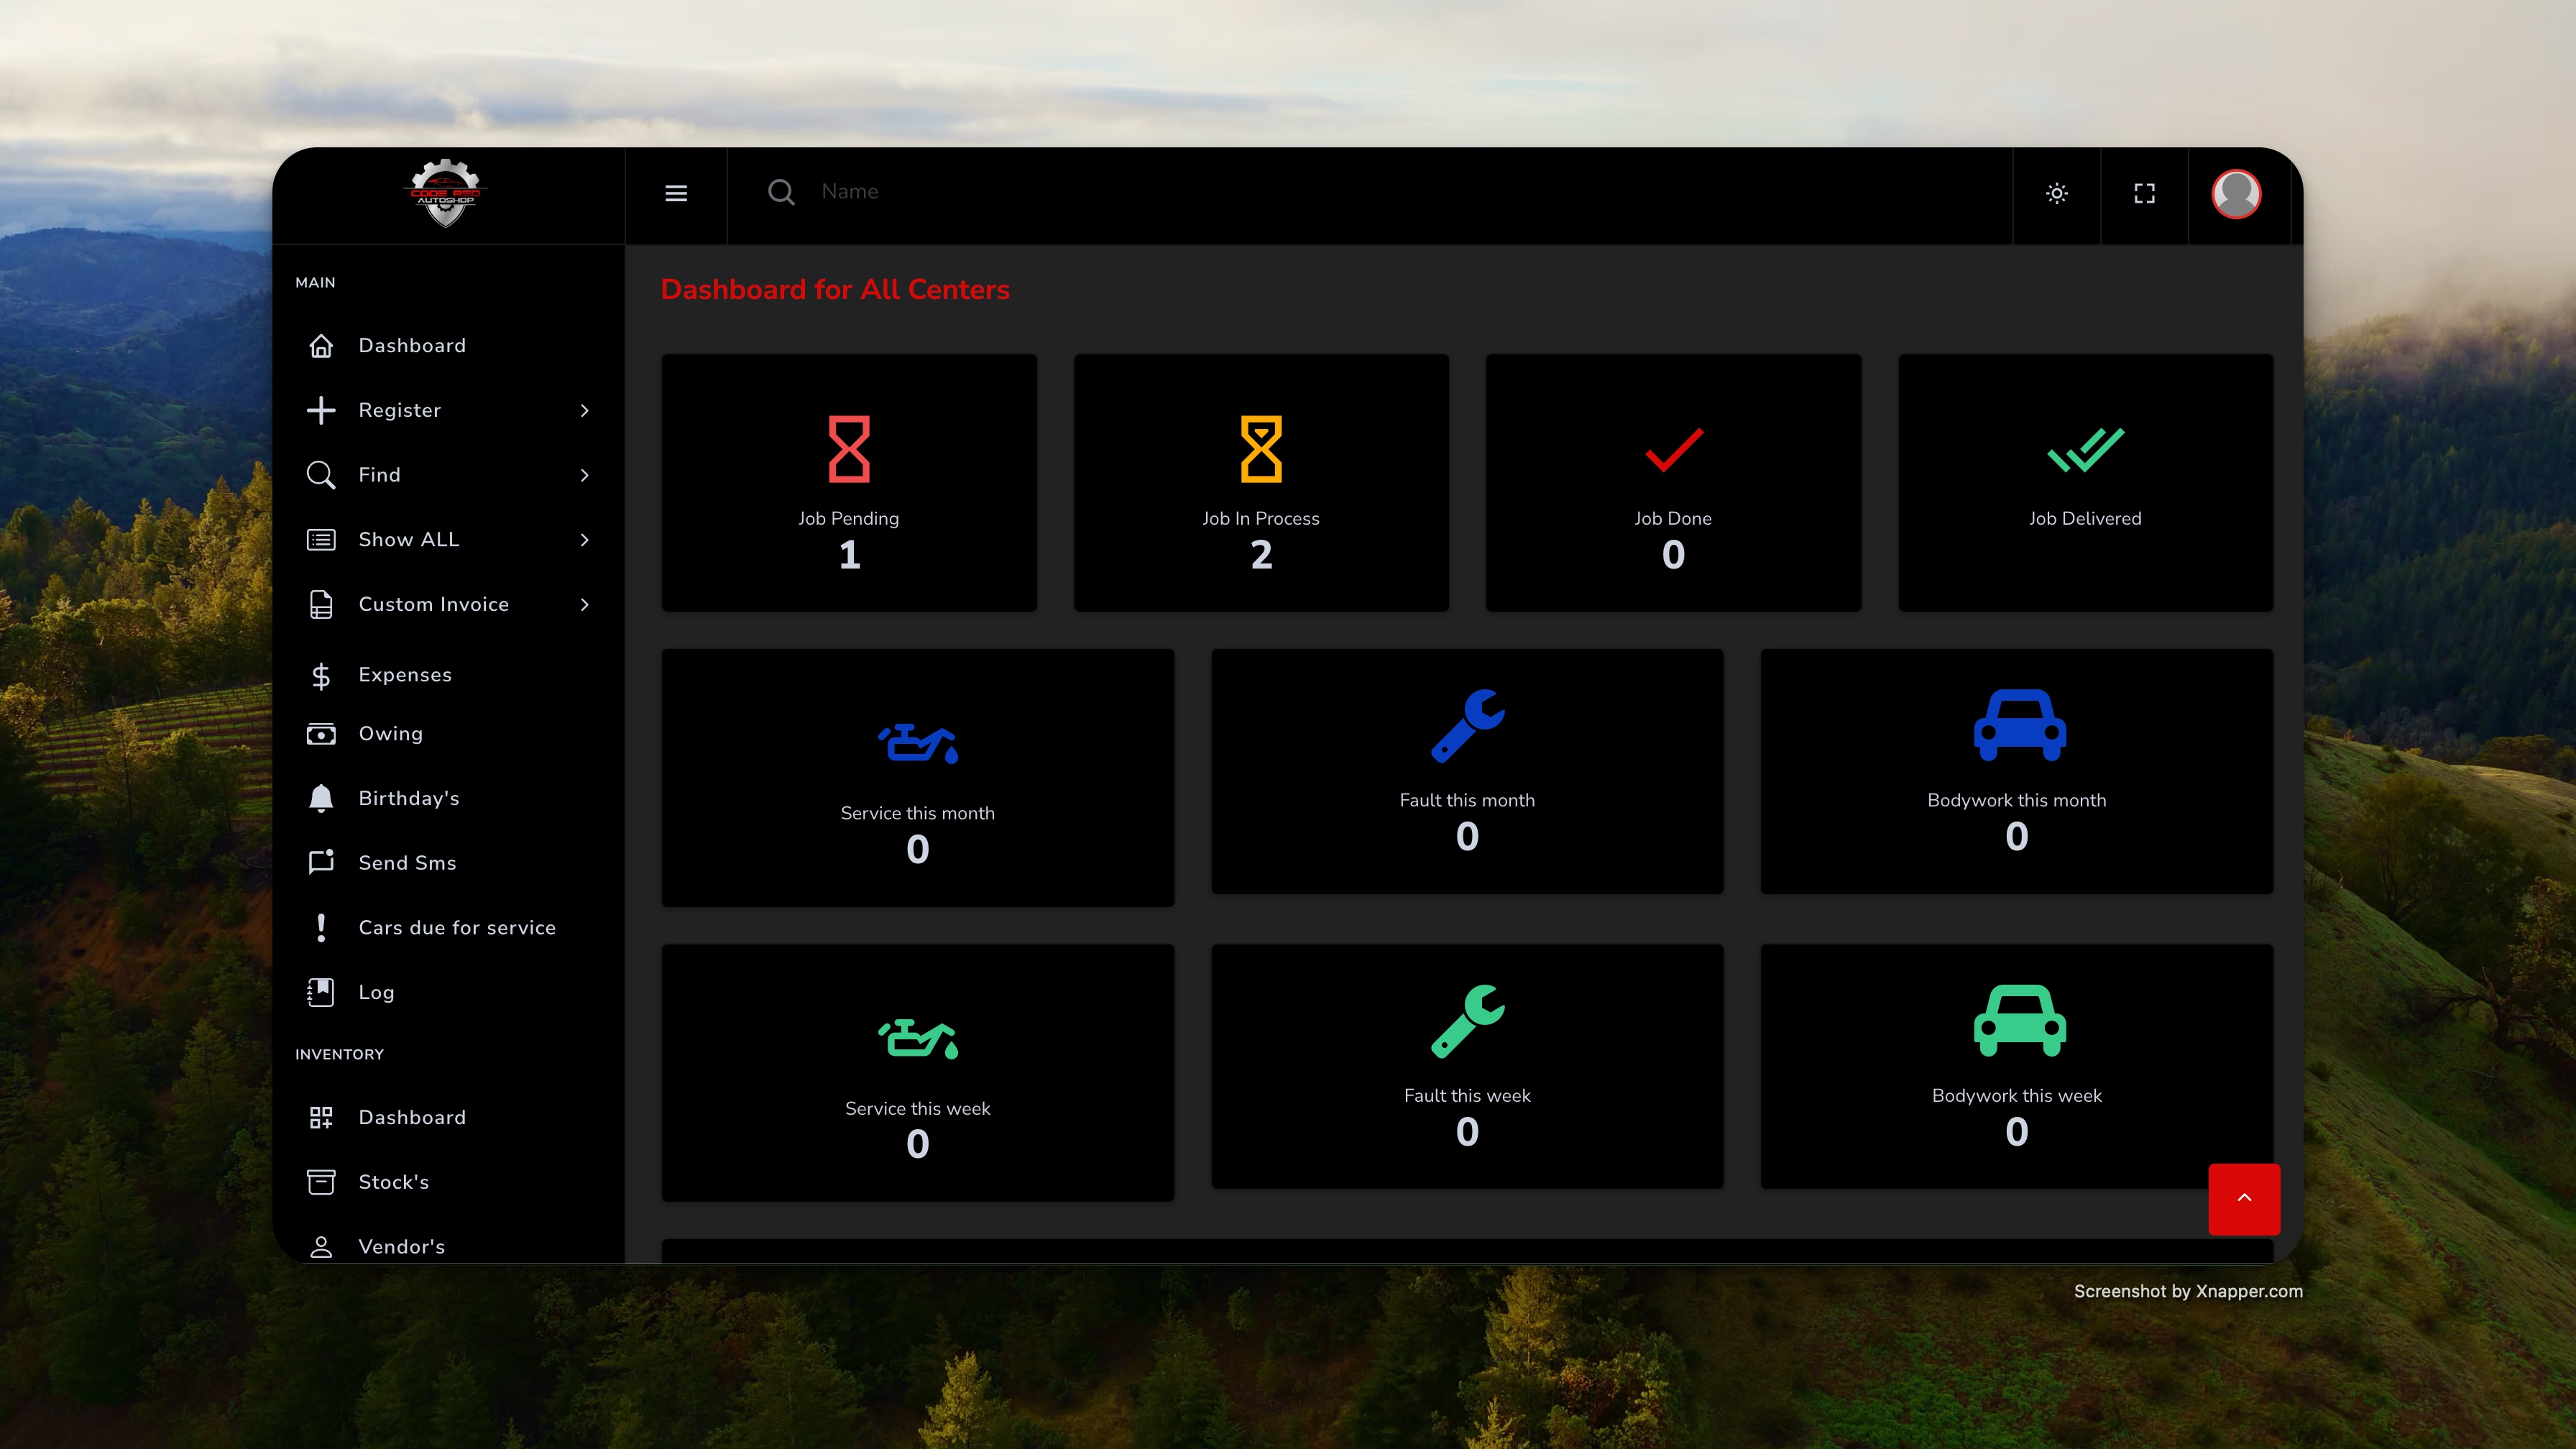
Task: Toggle light/dark theme sun icon
Action: tap(2056, 193)
